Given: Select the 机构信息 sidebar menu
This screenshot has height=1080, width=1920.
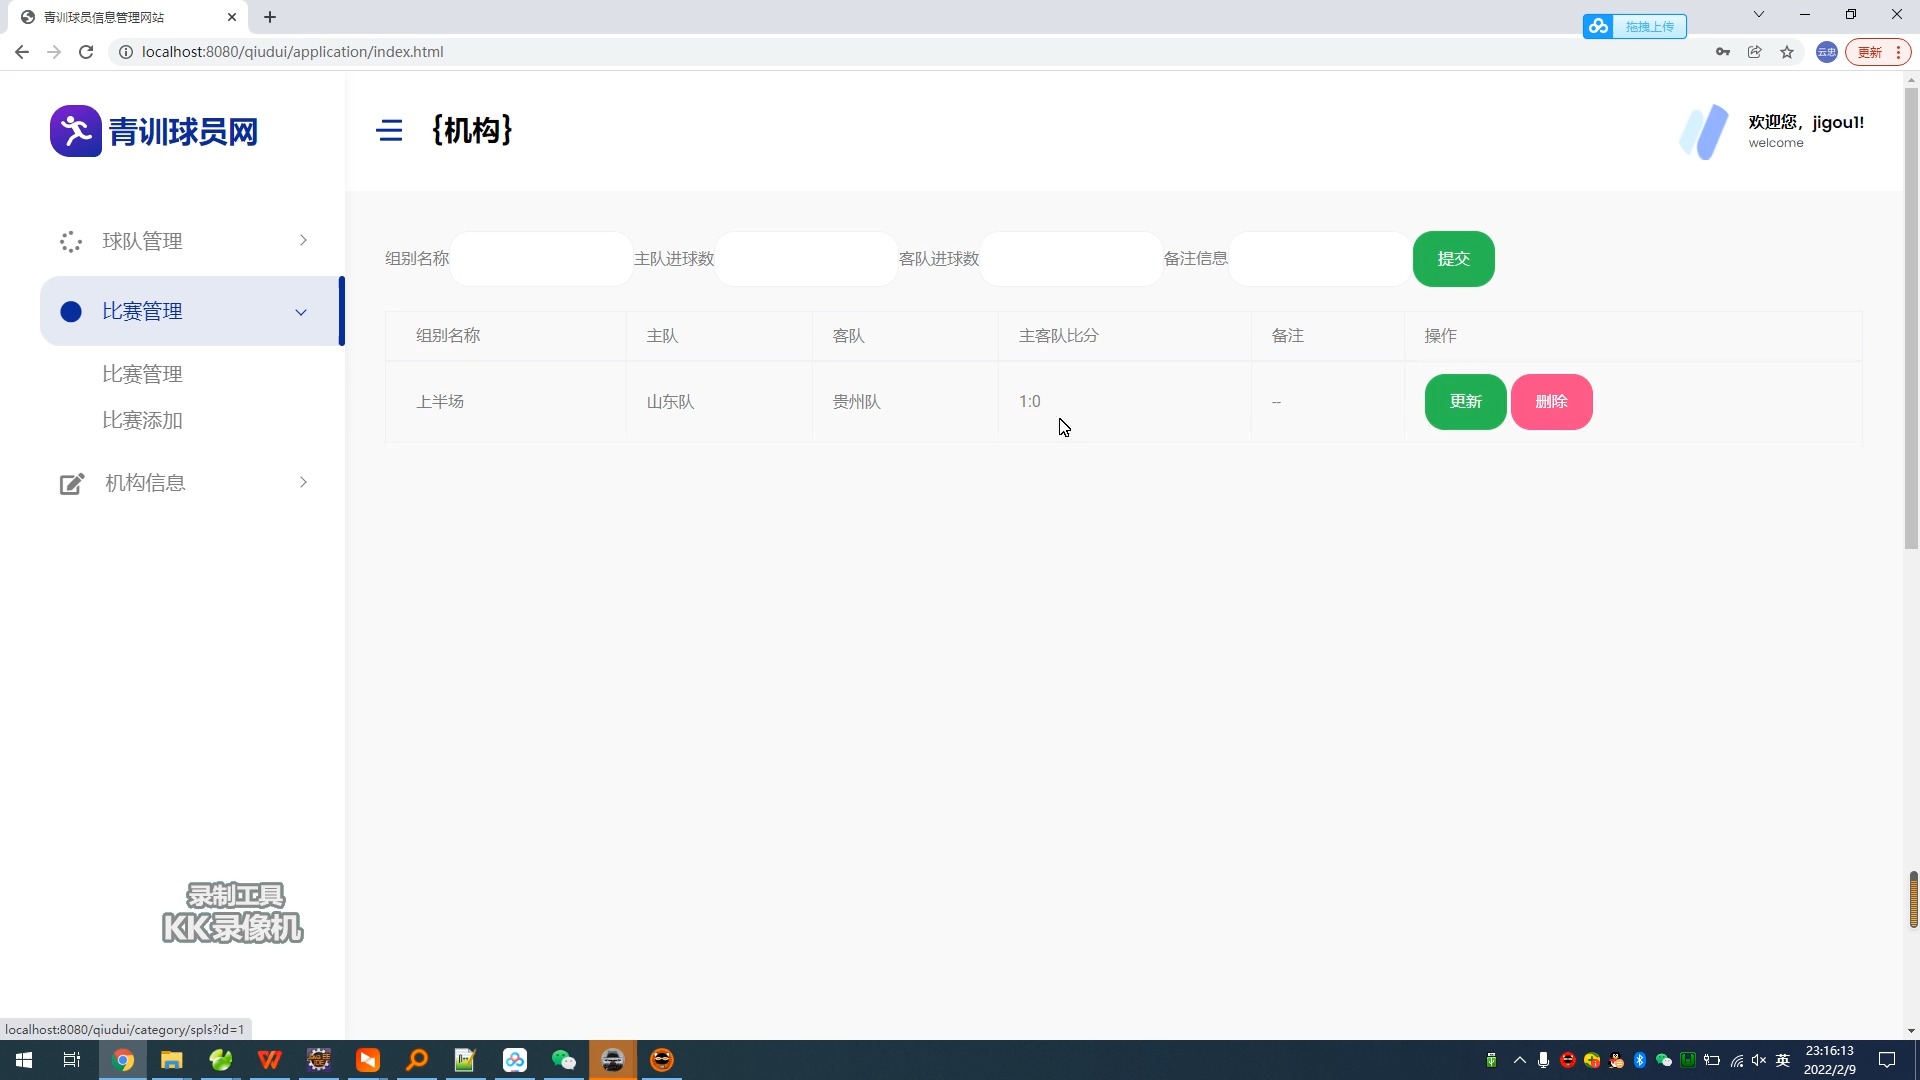Looking at the screenshot, I should 190,483.
